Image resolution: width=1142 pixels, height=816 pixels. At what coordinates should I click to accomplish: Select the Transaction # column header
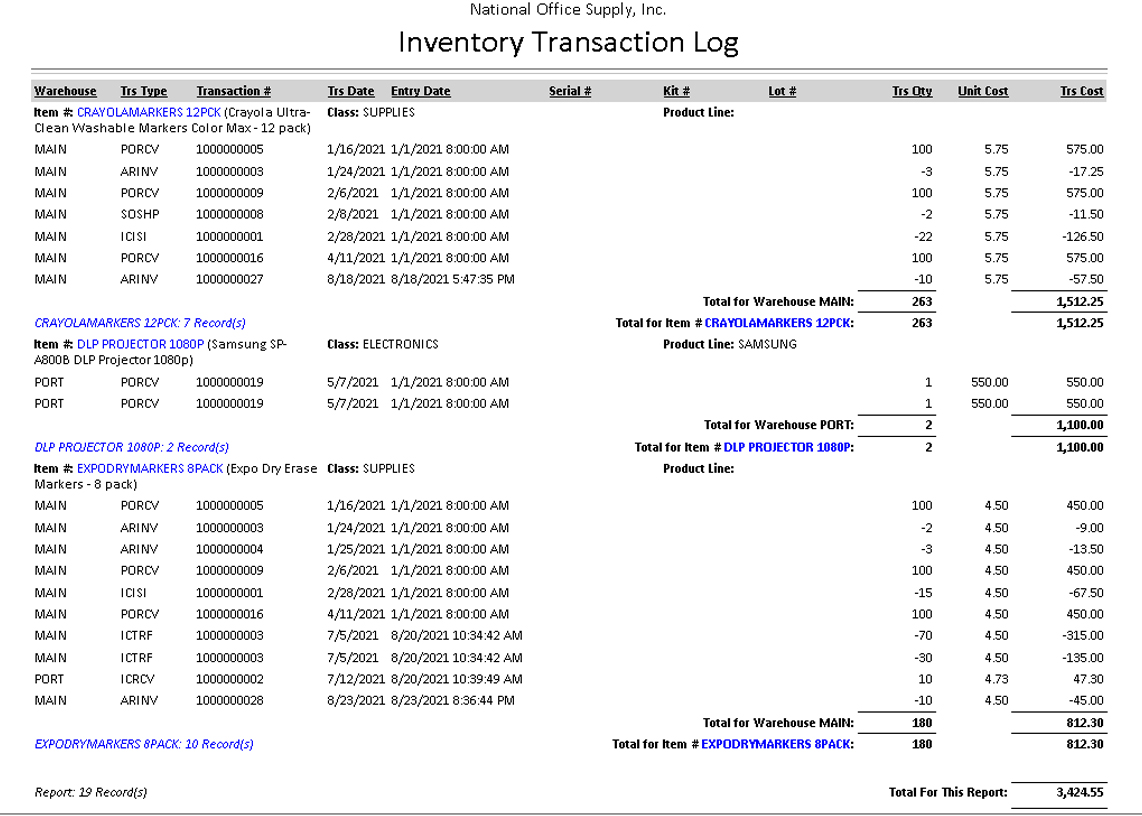pyautogui.click(x=233, y=91)
